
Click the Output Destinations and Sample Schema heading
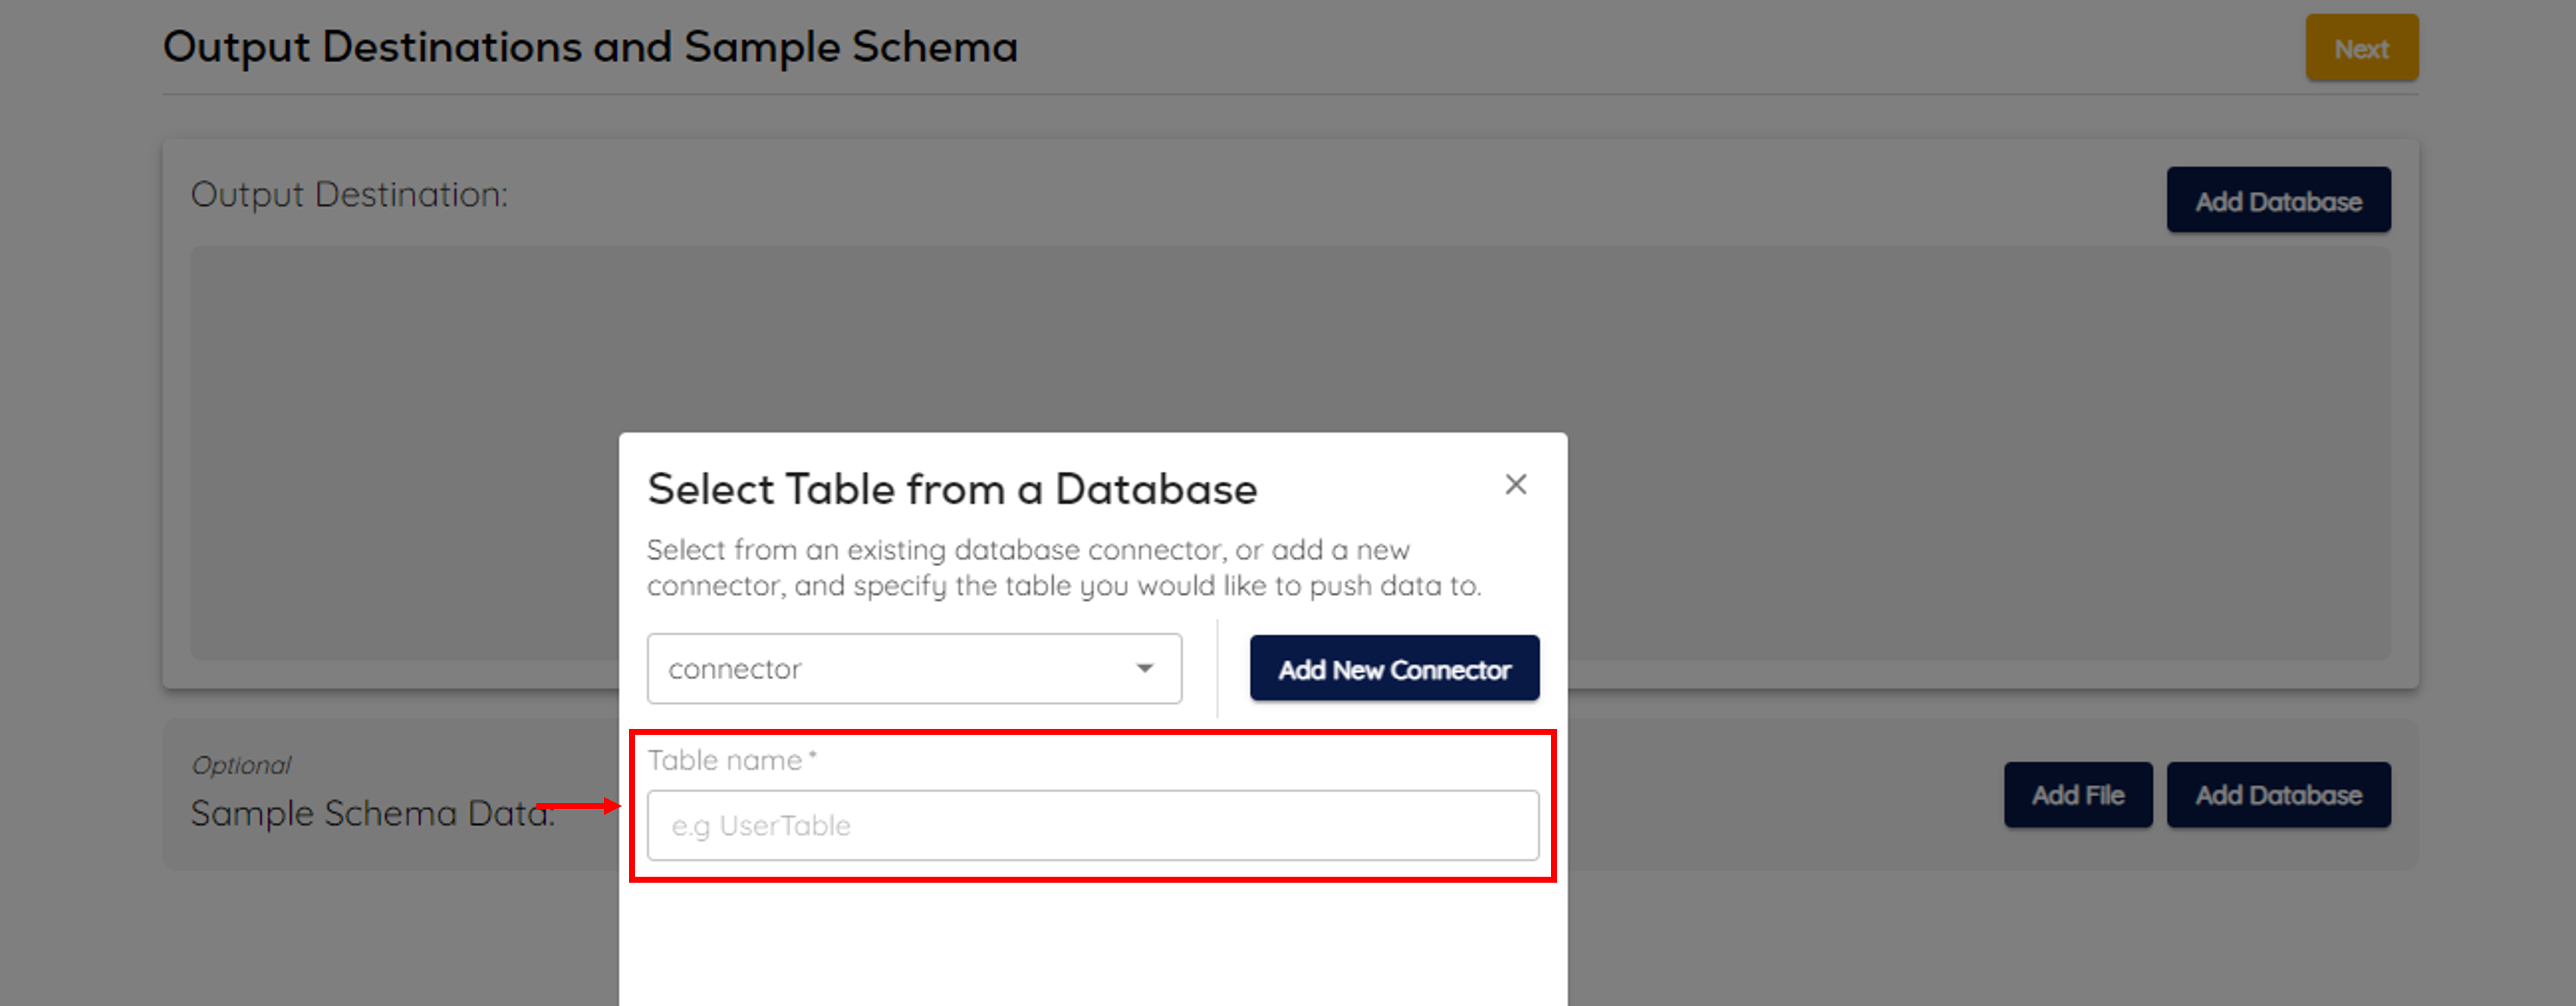590,47
